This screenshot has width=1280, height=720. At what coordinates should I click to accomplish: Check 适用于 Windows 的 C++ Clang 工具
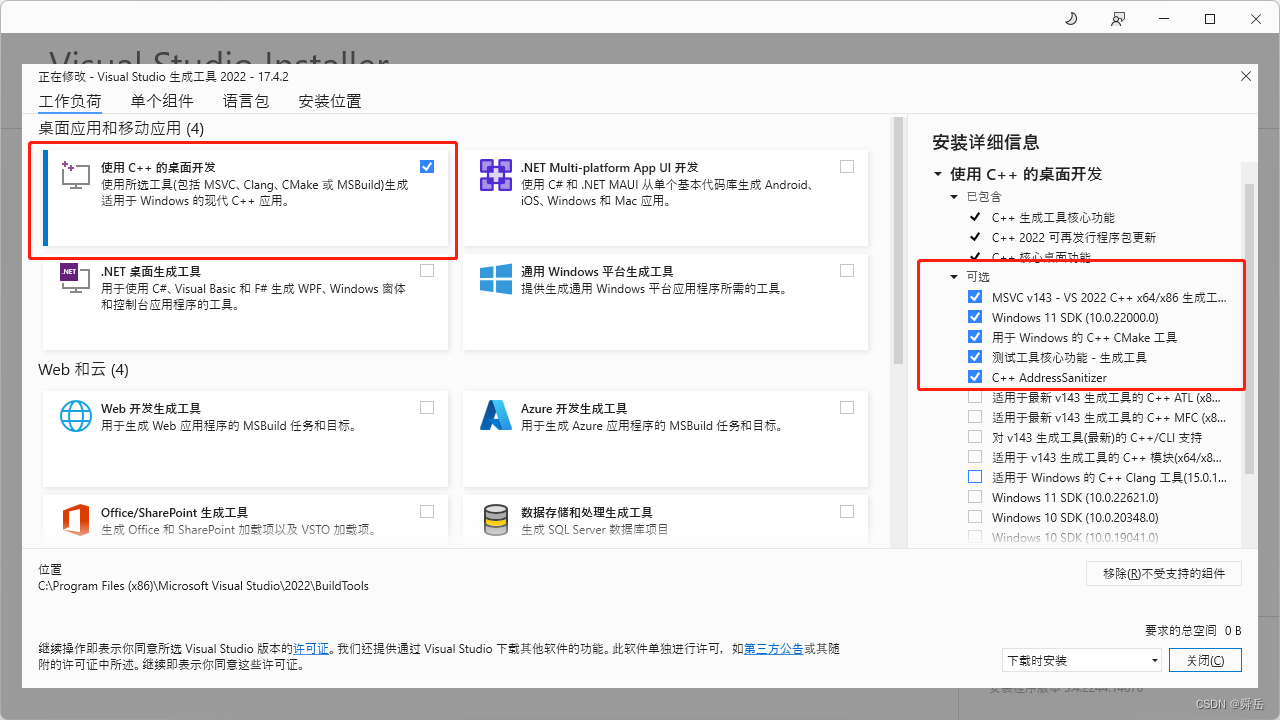pos(975,477)
